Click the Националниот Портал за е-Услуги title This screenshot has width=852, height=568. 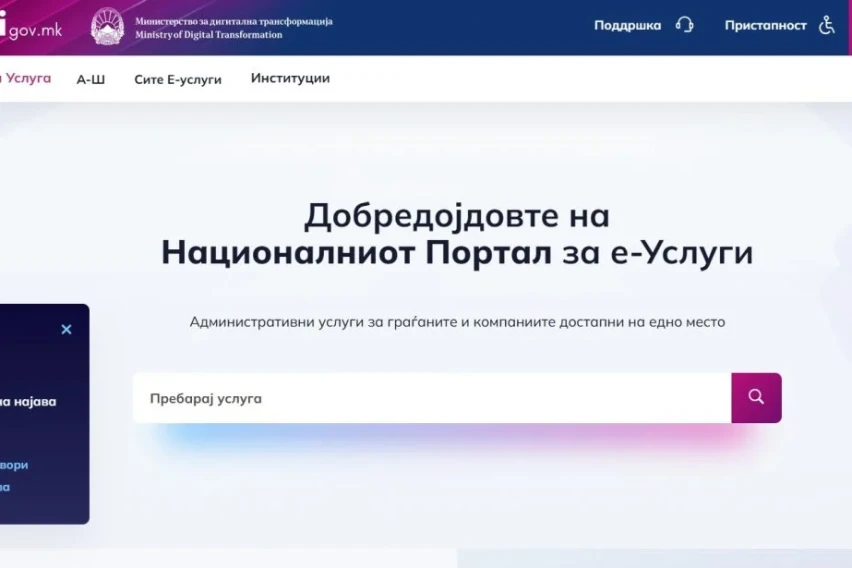456,253
